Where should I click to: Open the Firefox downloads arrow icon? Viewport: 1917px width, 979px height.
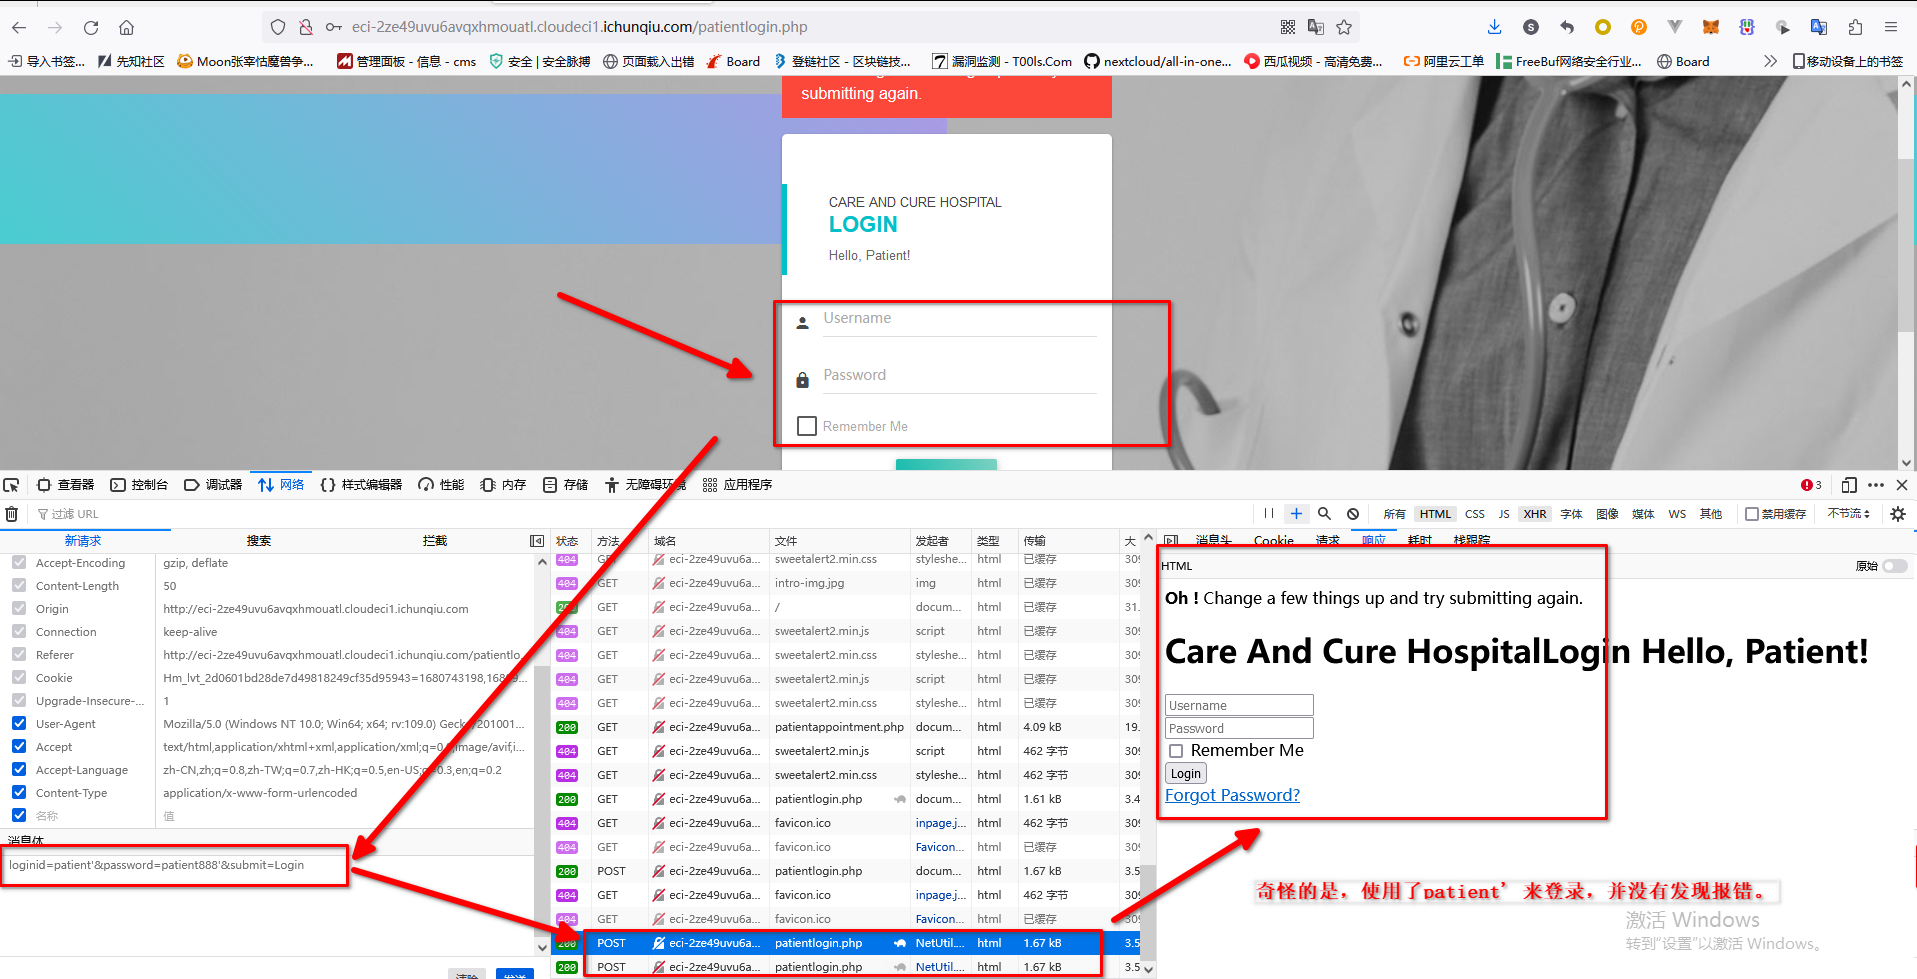(x=1494, y=27)
